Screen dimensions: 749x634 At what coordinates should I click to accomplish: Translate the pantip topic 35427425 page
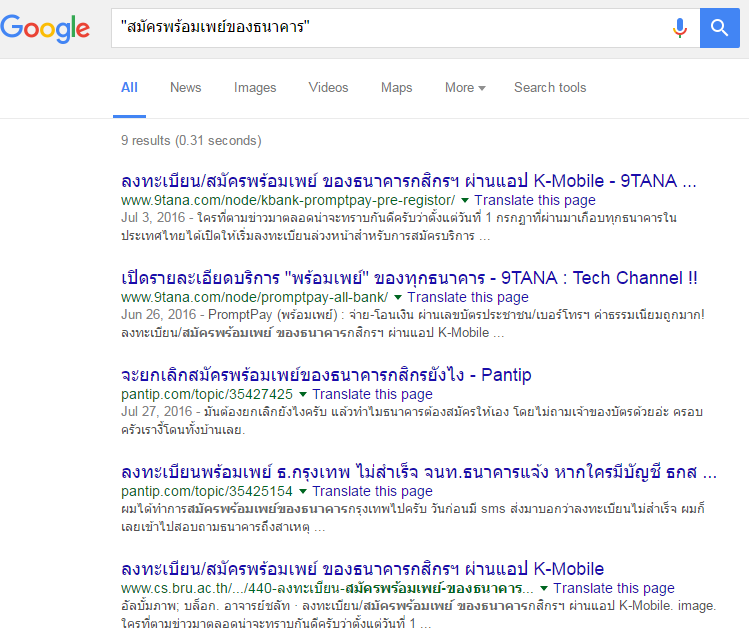tap(372, 394)
